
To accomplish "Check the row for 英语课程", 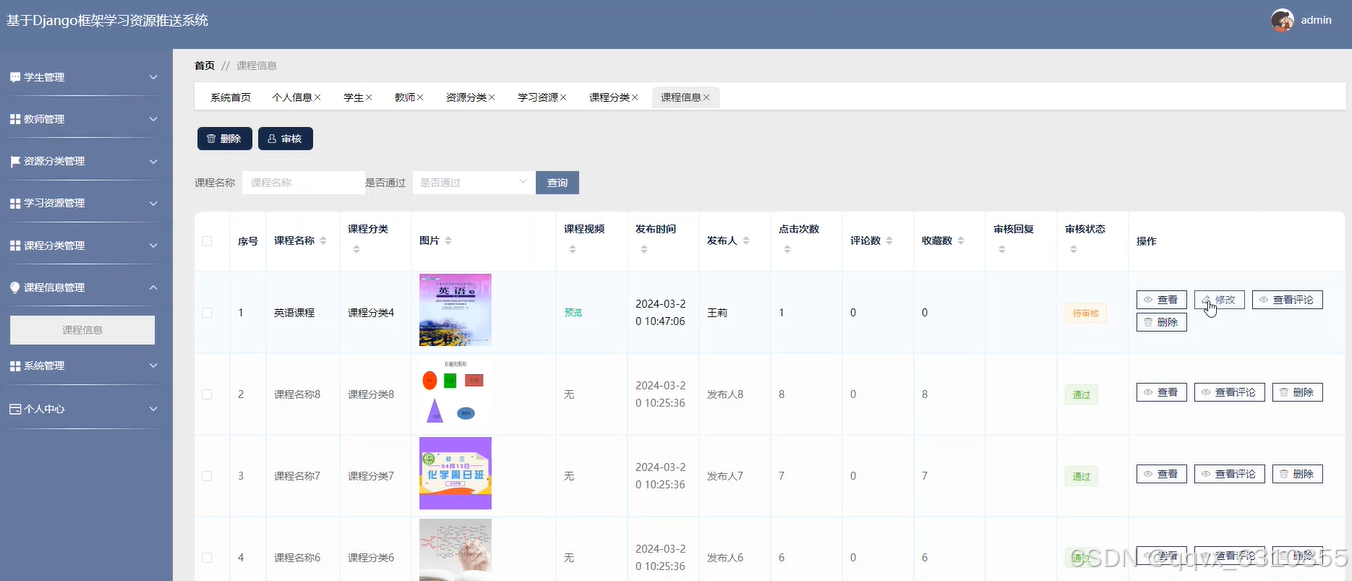I will [x=207, y=313].
